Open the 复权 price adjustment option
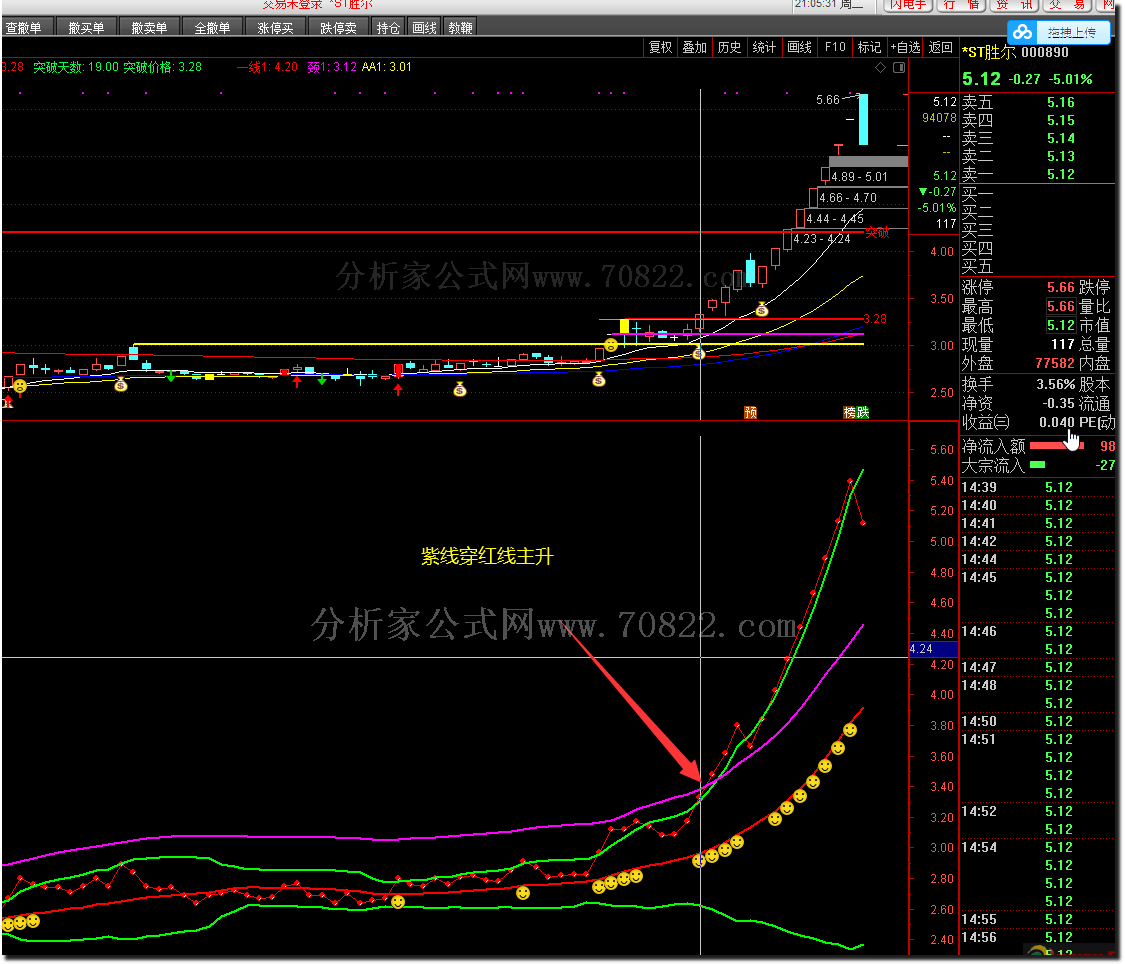The width and height of the screenshot is (1125, 964). click(660, 47)
